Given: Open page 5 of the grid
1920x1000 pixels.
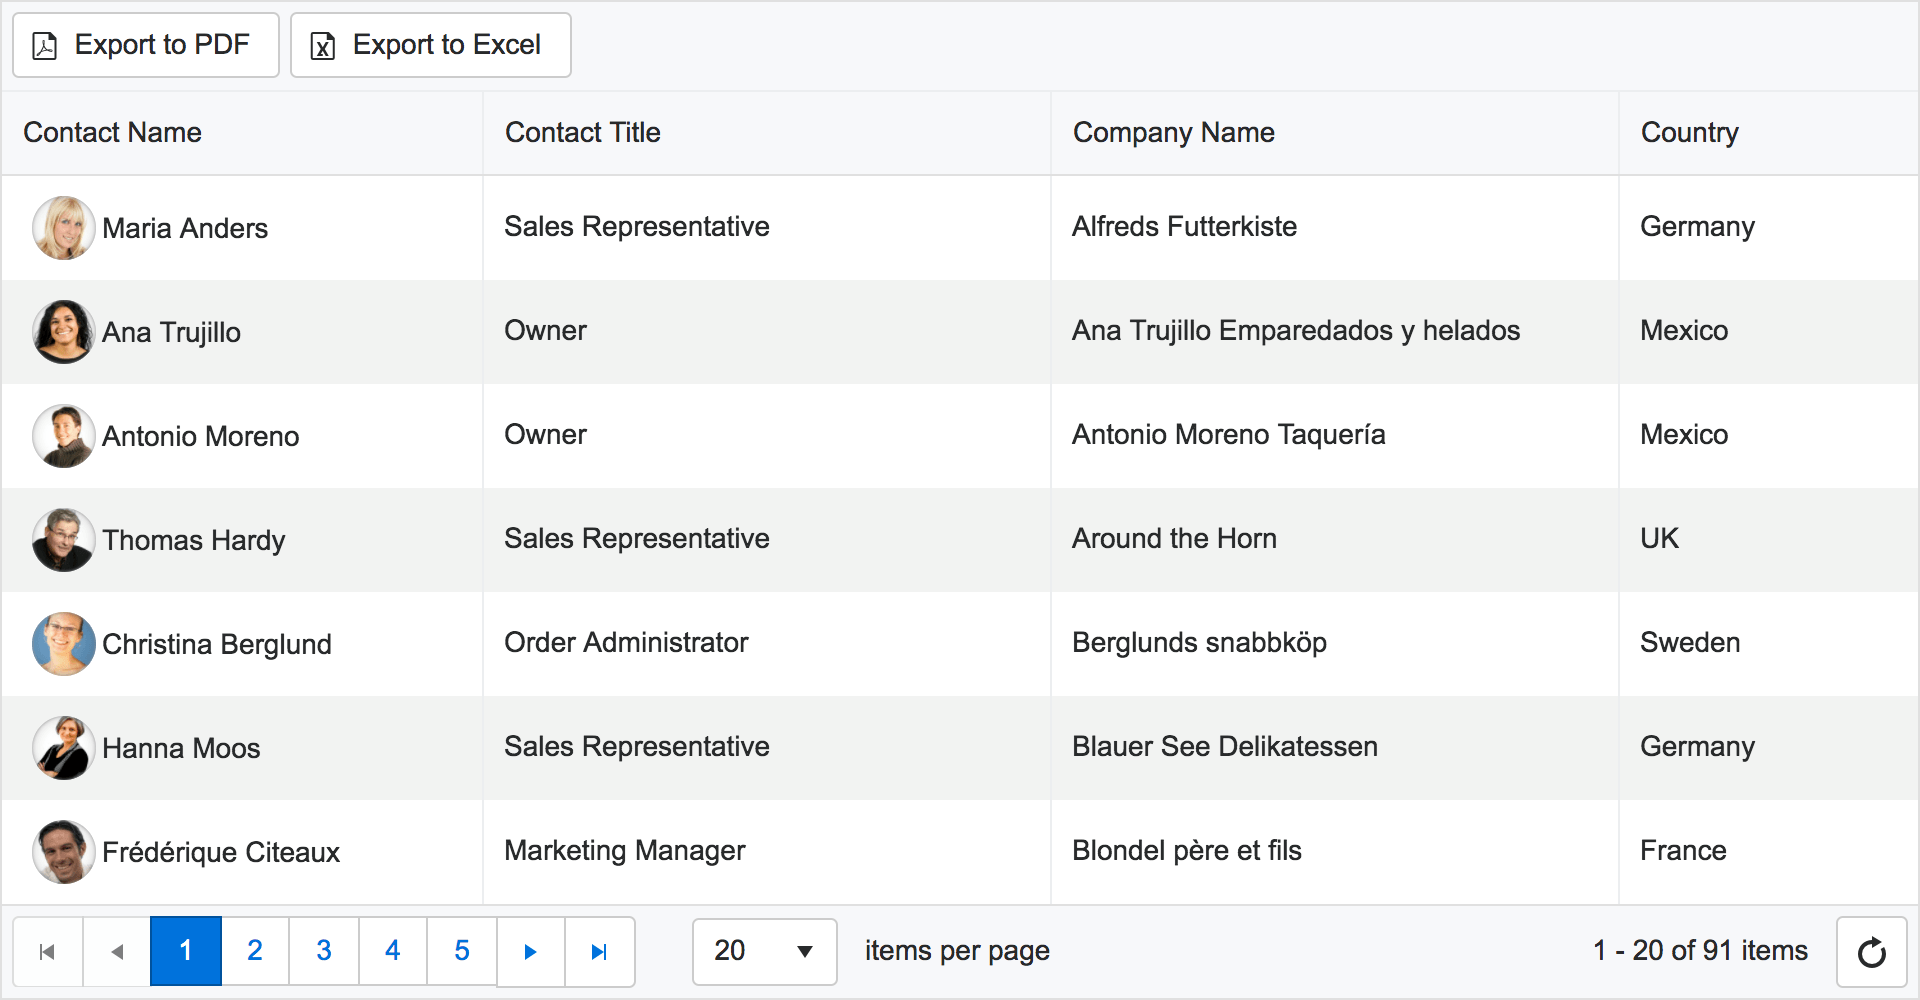Looking at the screenshot, I should click(462, 951).
